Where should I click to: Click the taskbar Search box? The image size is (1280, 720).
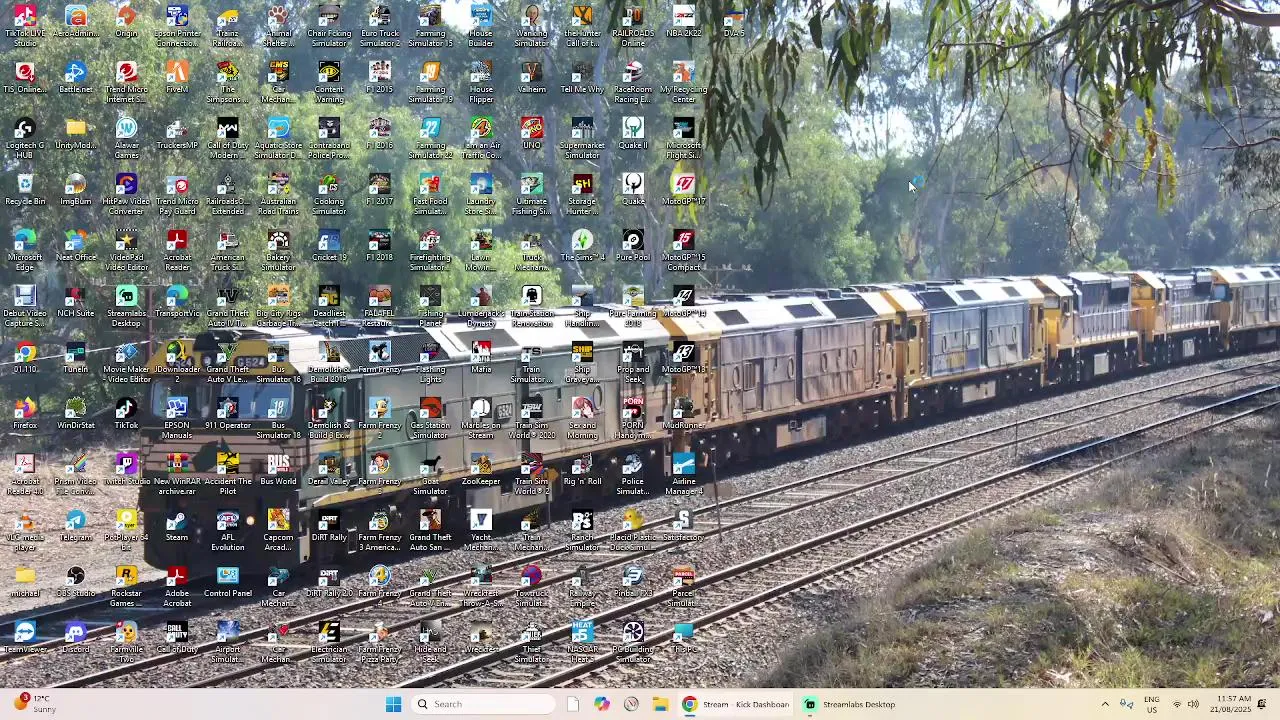pos(484,704)
